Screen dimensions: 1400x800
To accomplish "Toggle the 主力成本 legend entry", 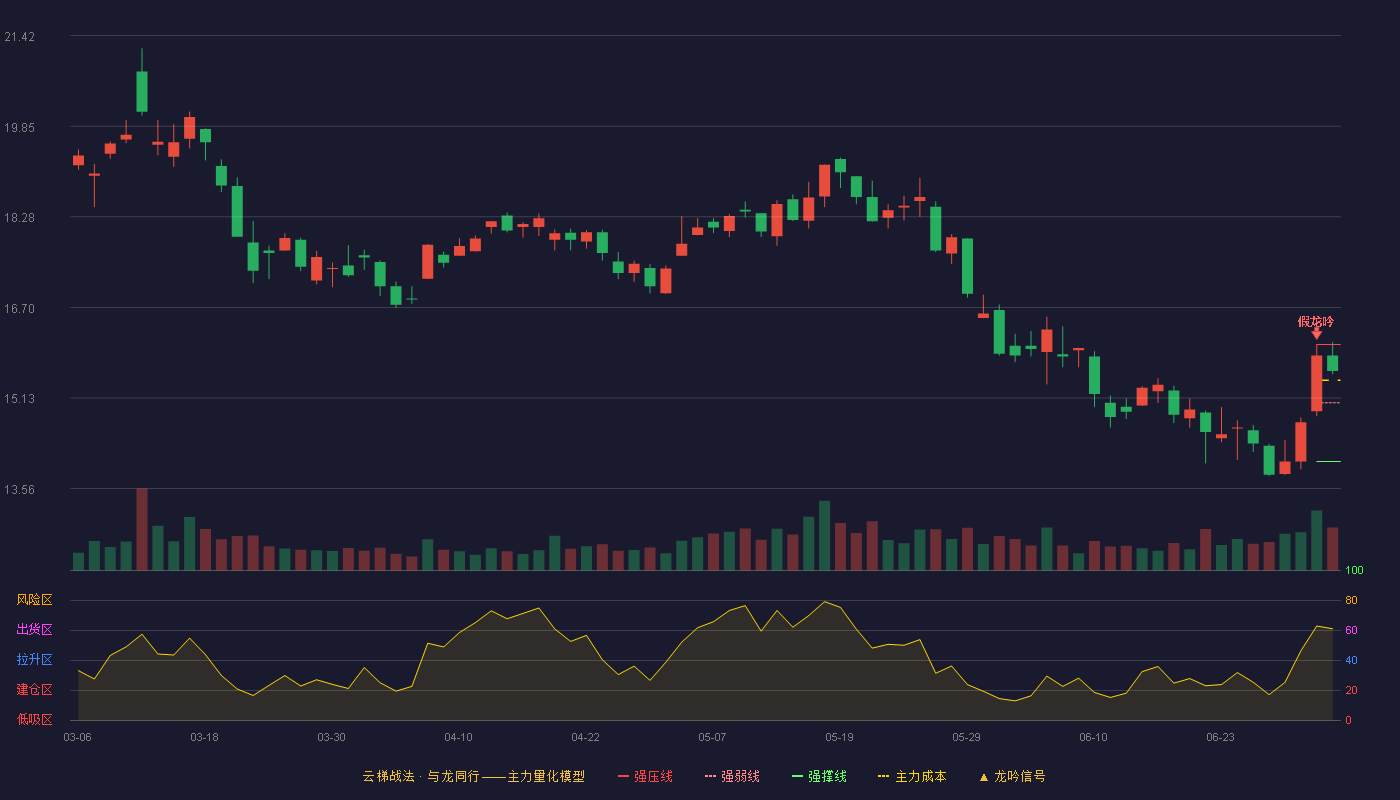I will [x=912, y=776].
